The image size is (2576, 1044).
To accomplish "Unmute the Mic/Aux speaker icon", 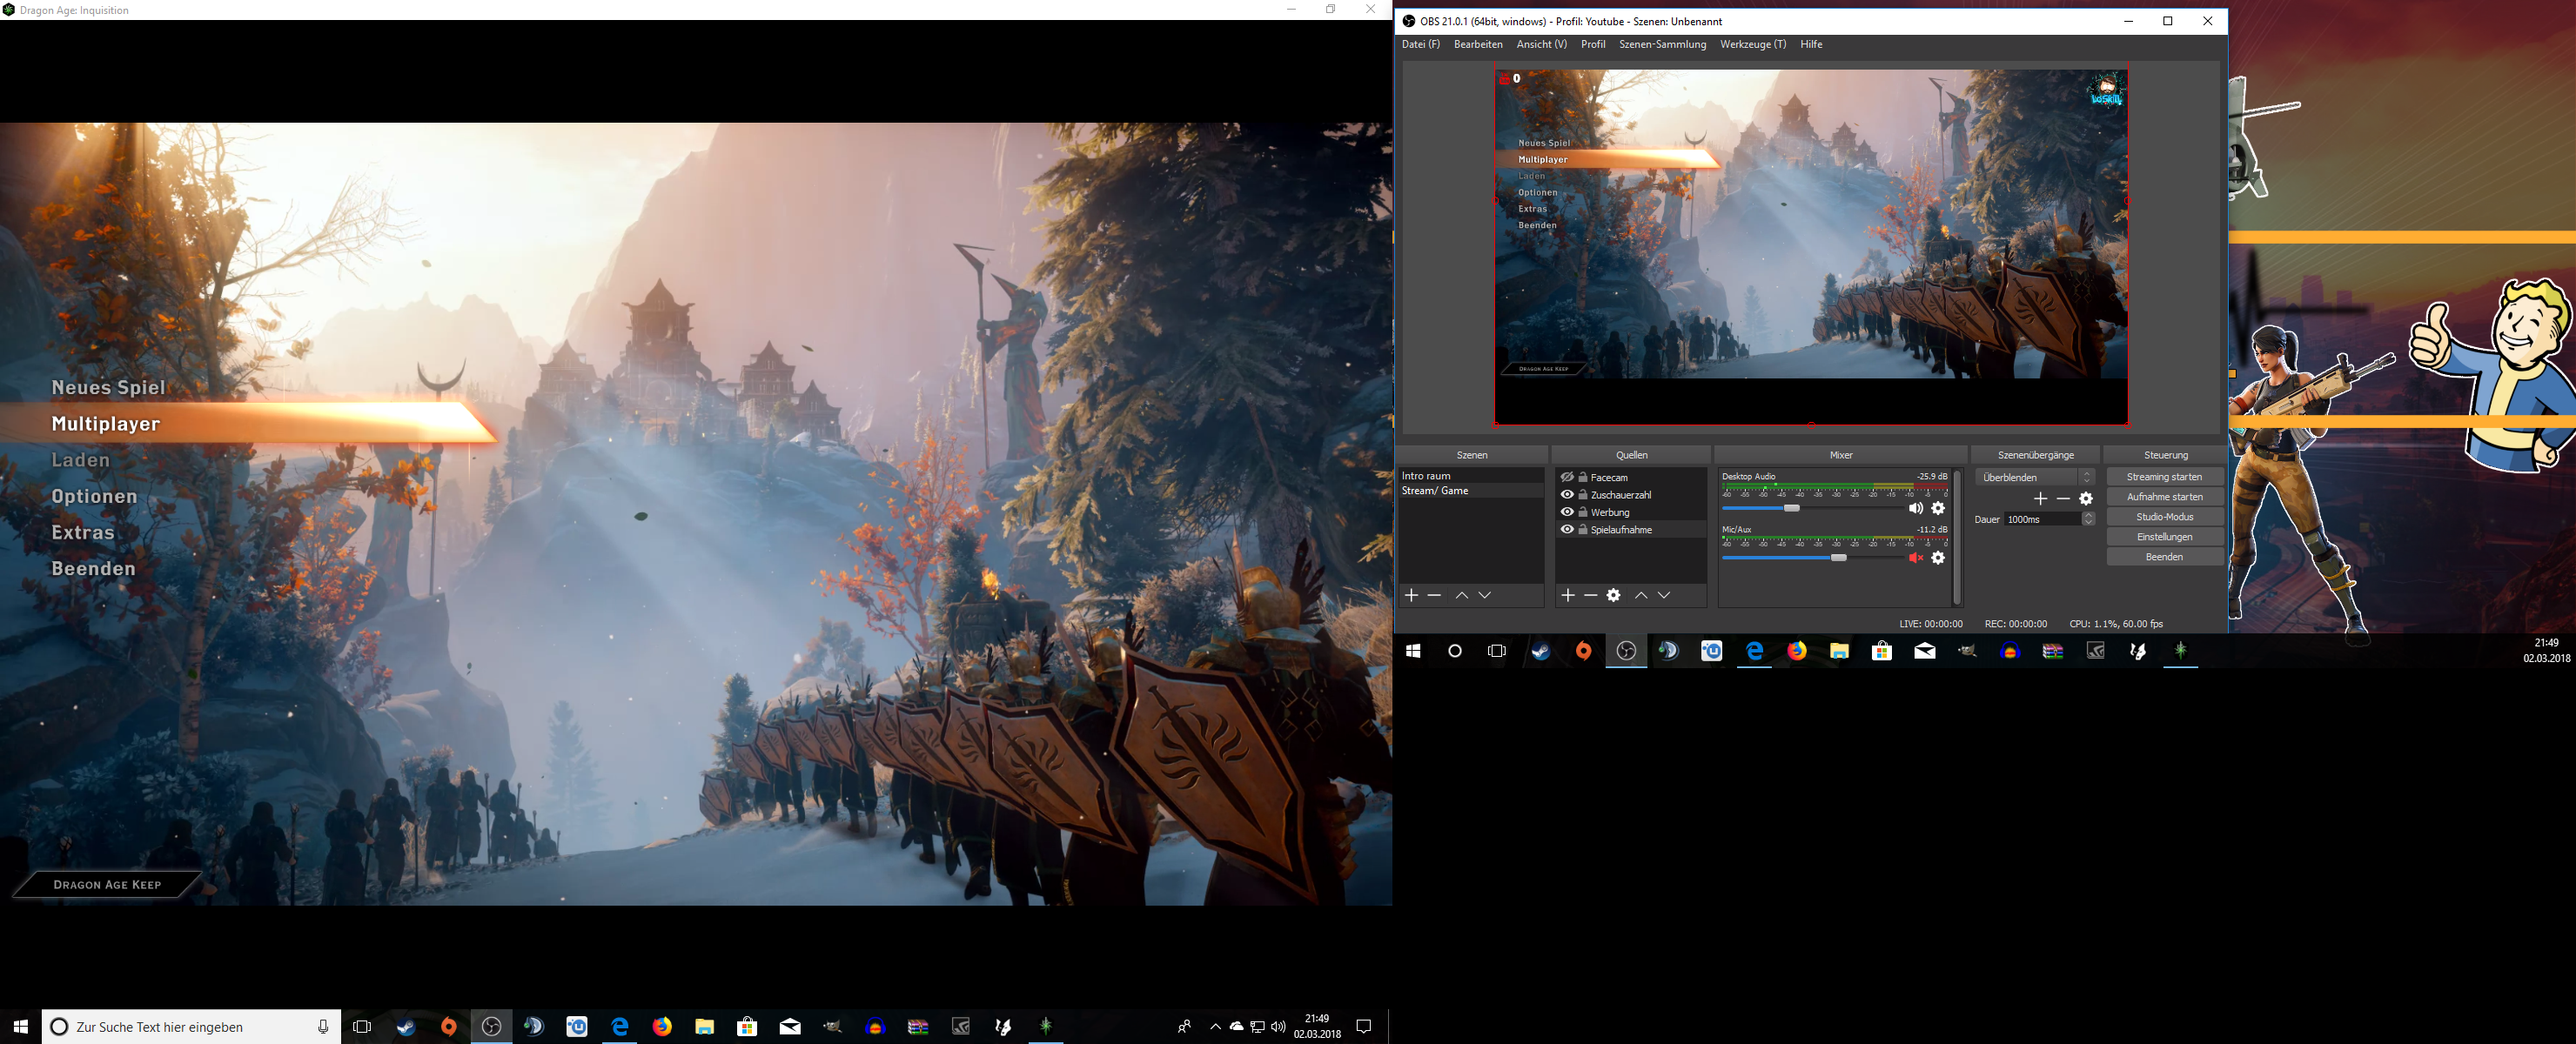I will click(1915, 558).
